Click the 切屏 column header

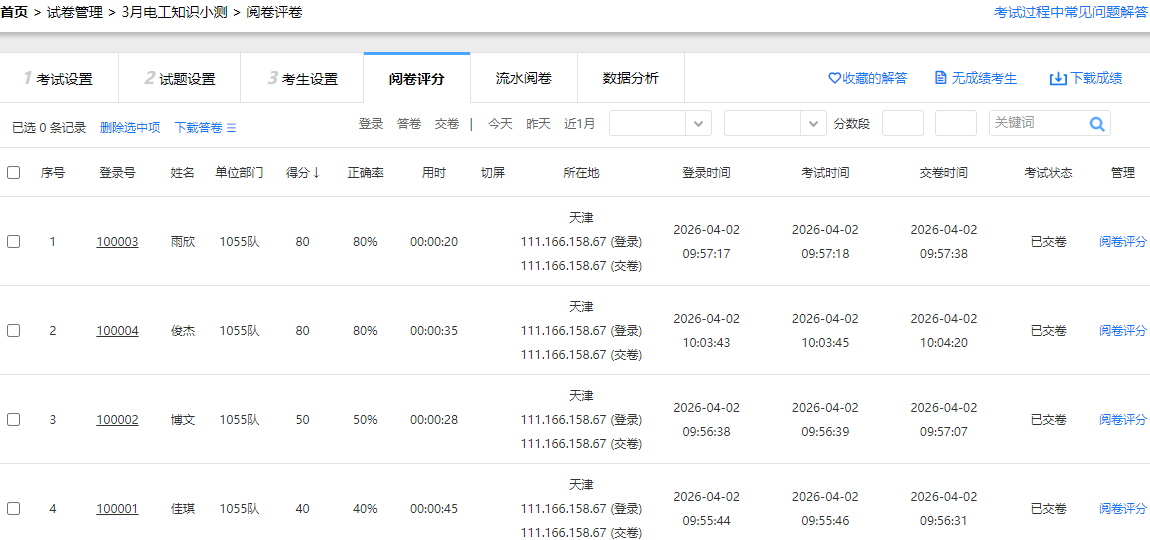(x=493, y=173)
